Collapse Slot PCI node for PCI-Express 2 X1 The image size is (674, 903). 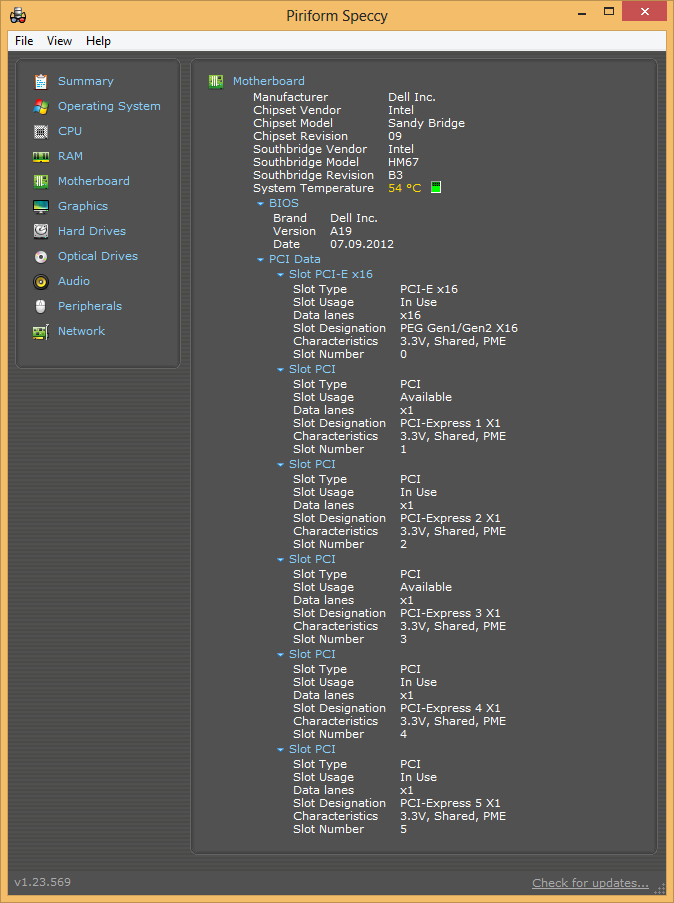[281, 465]
